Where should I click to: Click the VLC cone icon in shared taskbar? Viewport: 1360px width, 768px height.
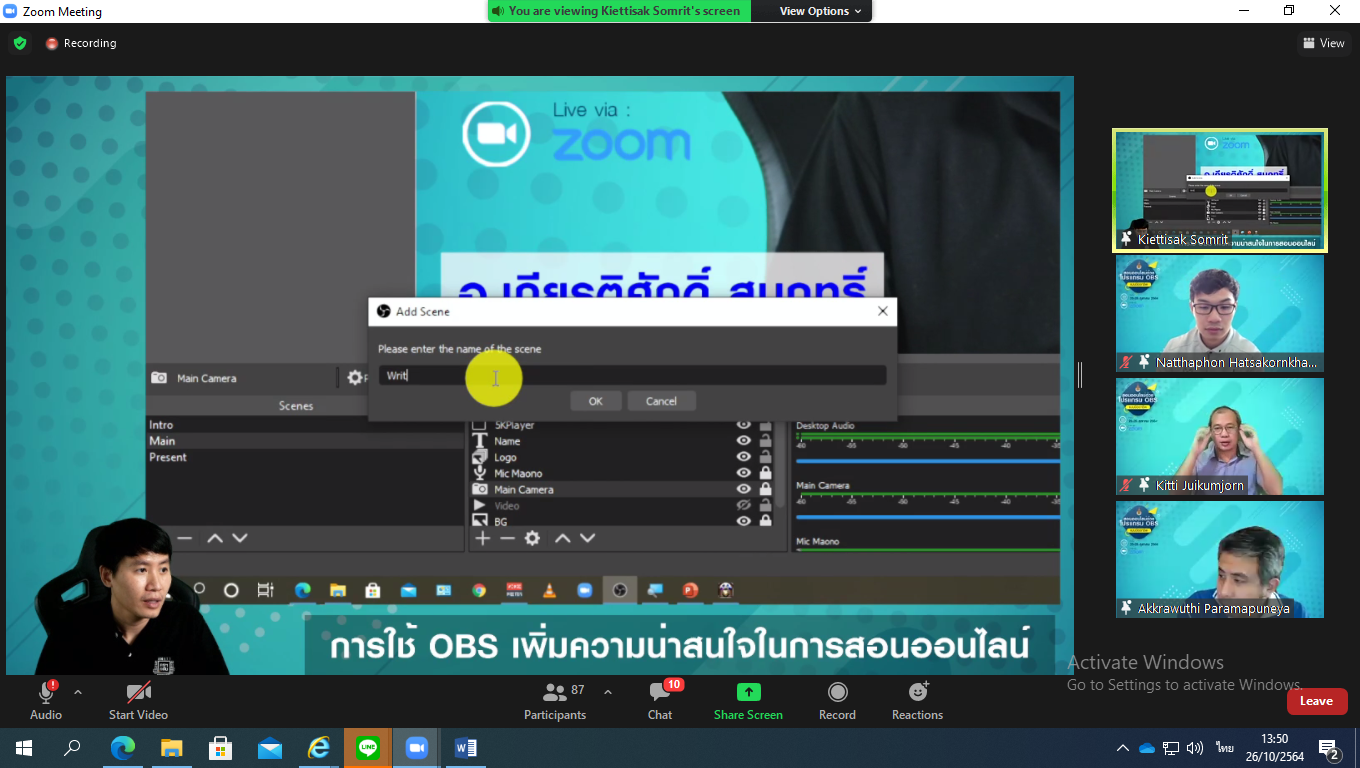tap(549, 590)
